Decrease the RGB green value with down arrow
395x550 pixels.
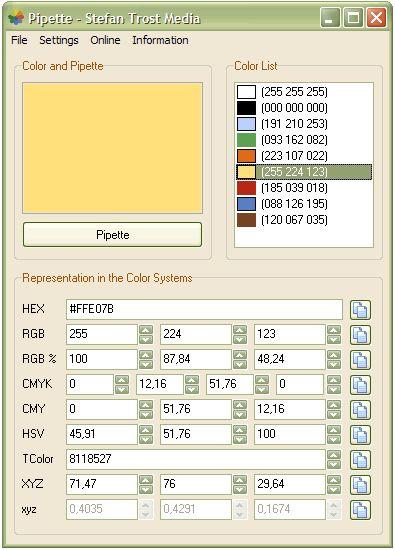point(240,339)
